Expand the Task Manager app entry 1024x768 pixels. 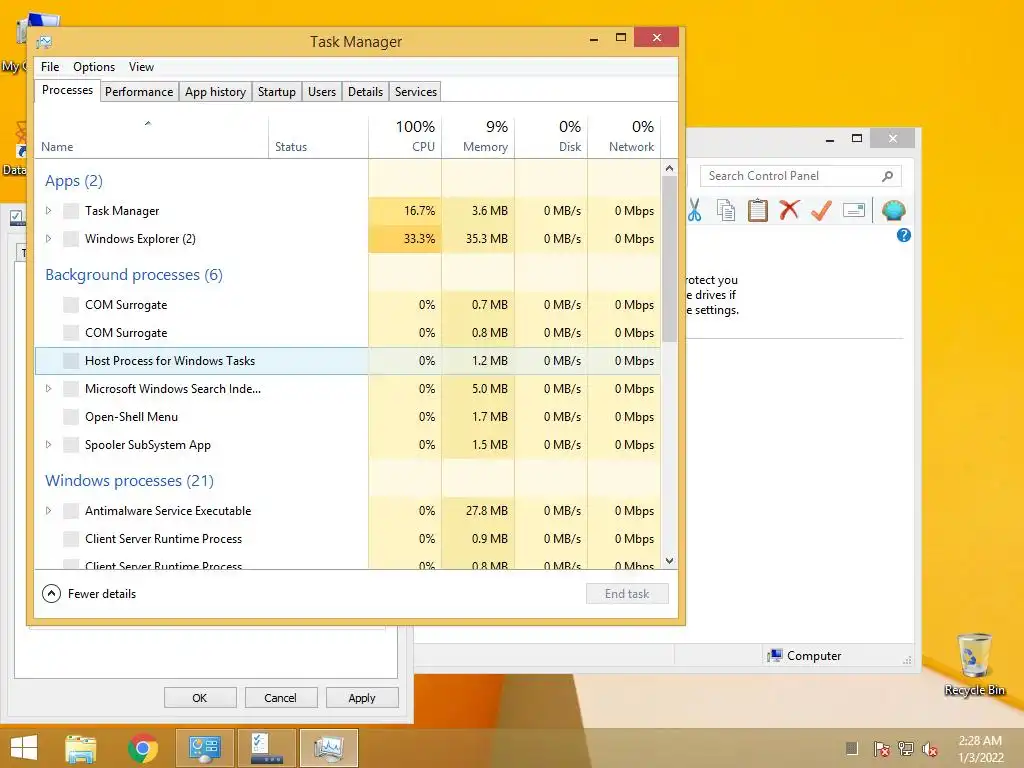pos(48,210)
